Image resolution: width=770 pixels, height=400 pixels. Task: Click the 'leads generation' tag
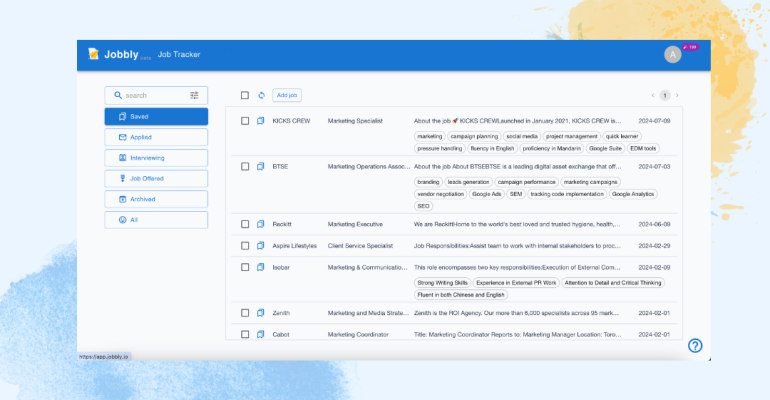[468, 182]
